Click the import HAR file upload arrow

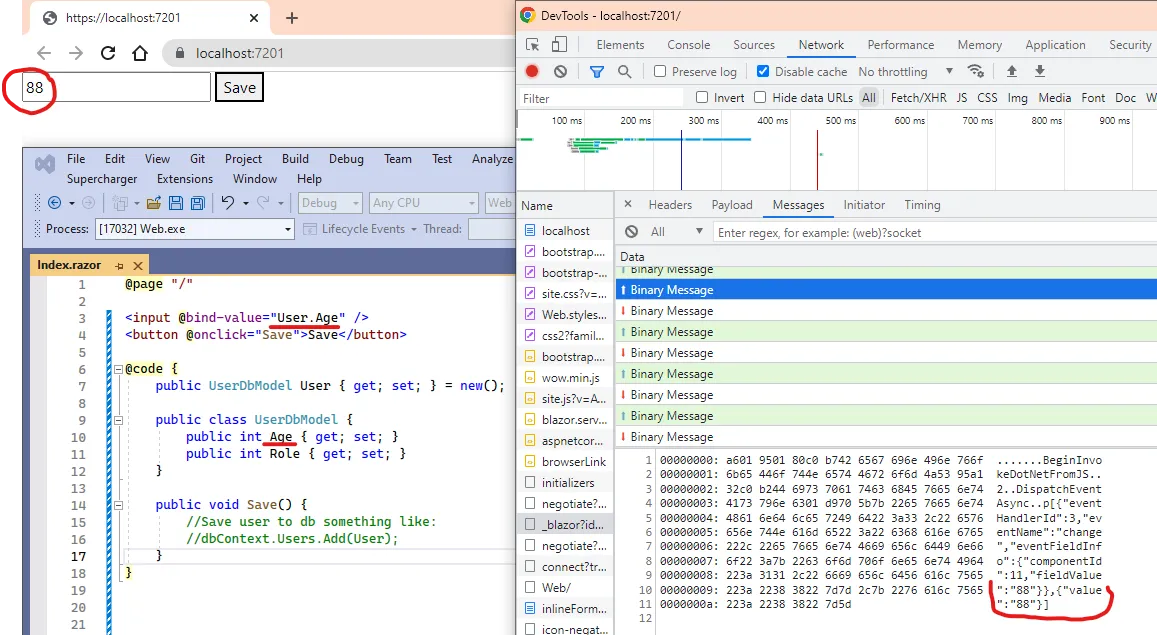1011,71
